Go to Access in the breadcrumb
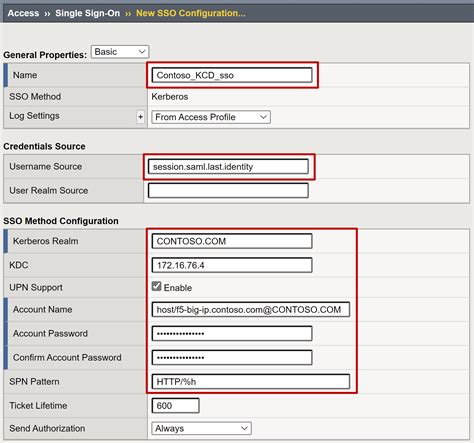 (x=23, y=13)
